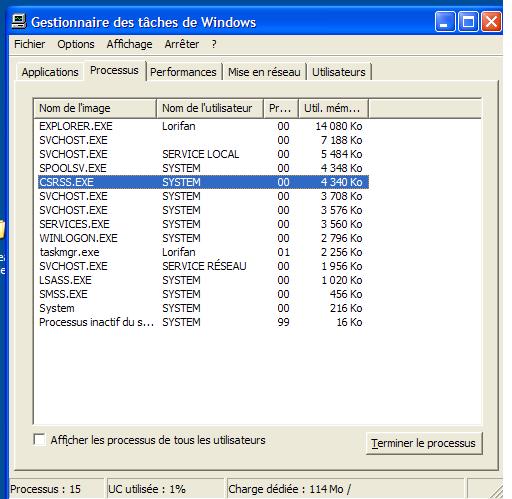The height and width of the screenshot is (499, 512).
Task: Select the SERVICES.EXE process row
Action: pyautogui.click(x=203, y=224)
